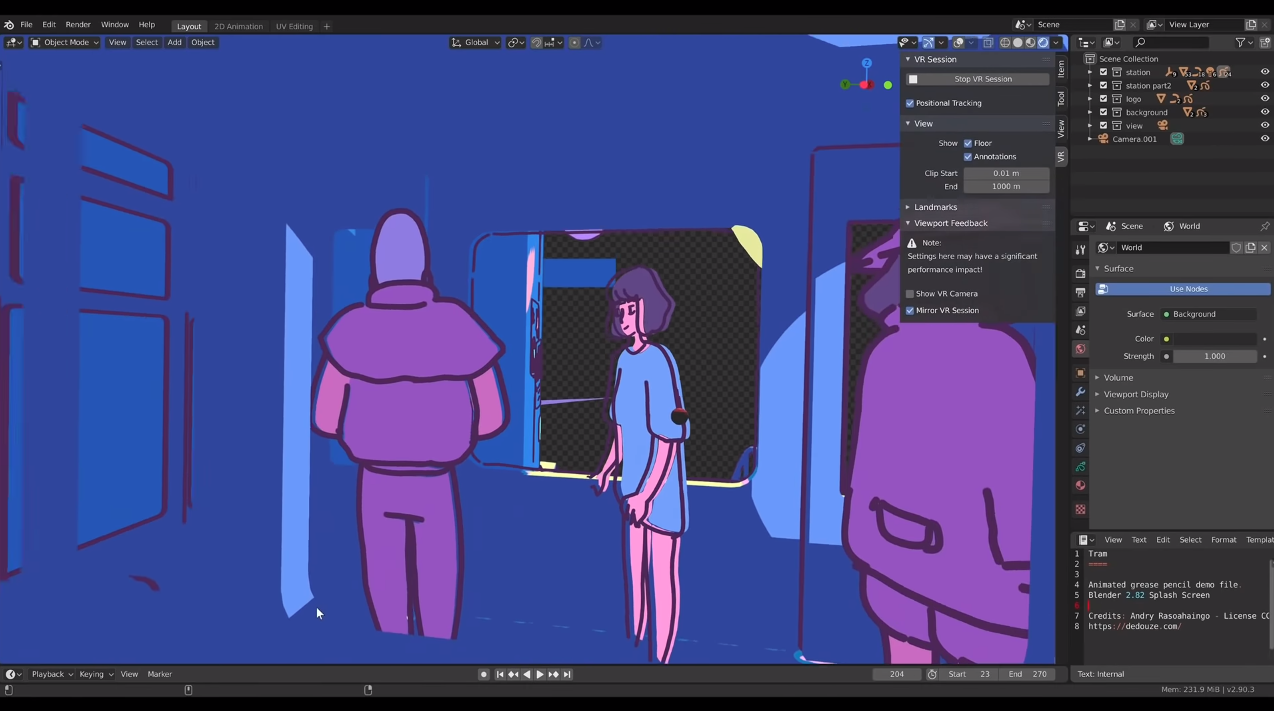1274x711 pixels.
Task: Open the Output properties tab icon
Action: pyautogui.click(x=1080, y=292)
